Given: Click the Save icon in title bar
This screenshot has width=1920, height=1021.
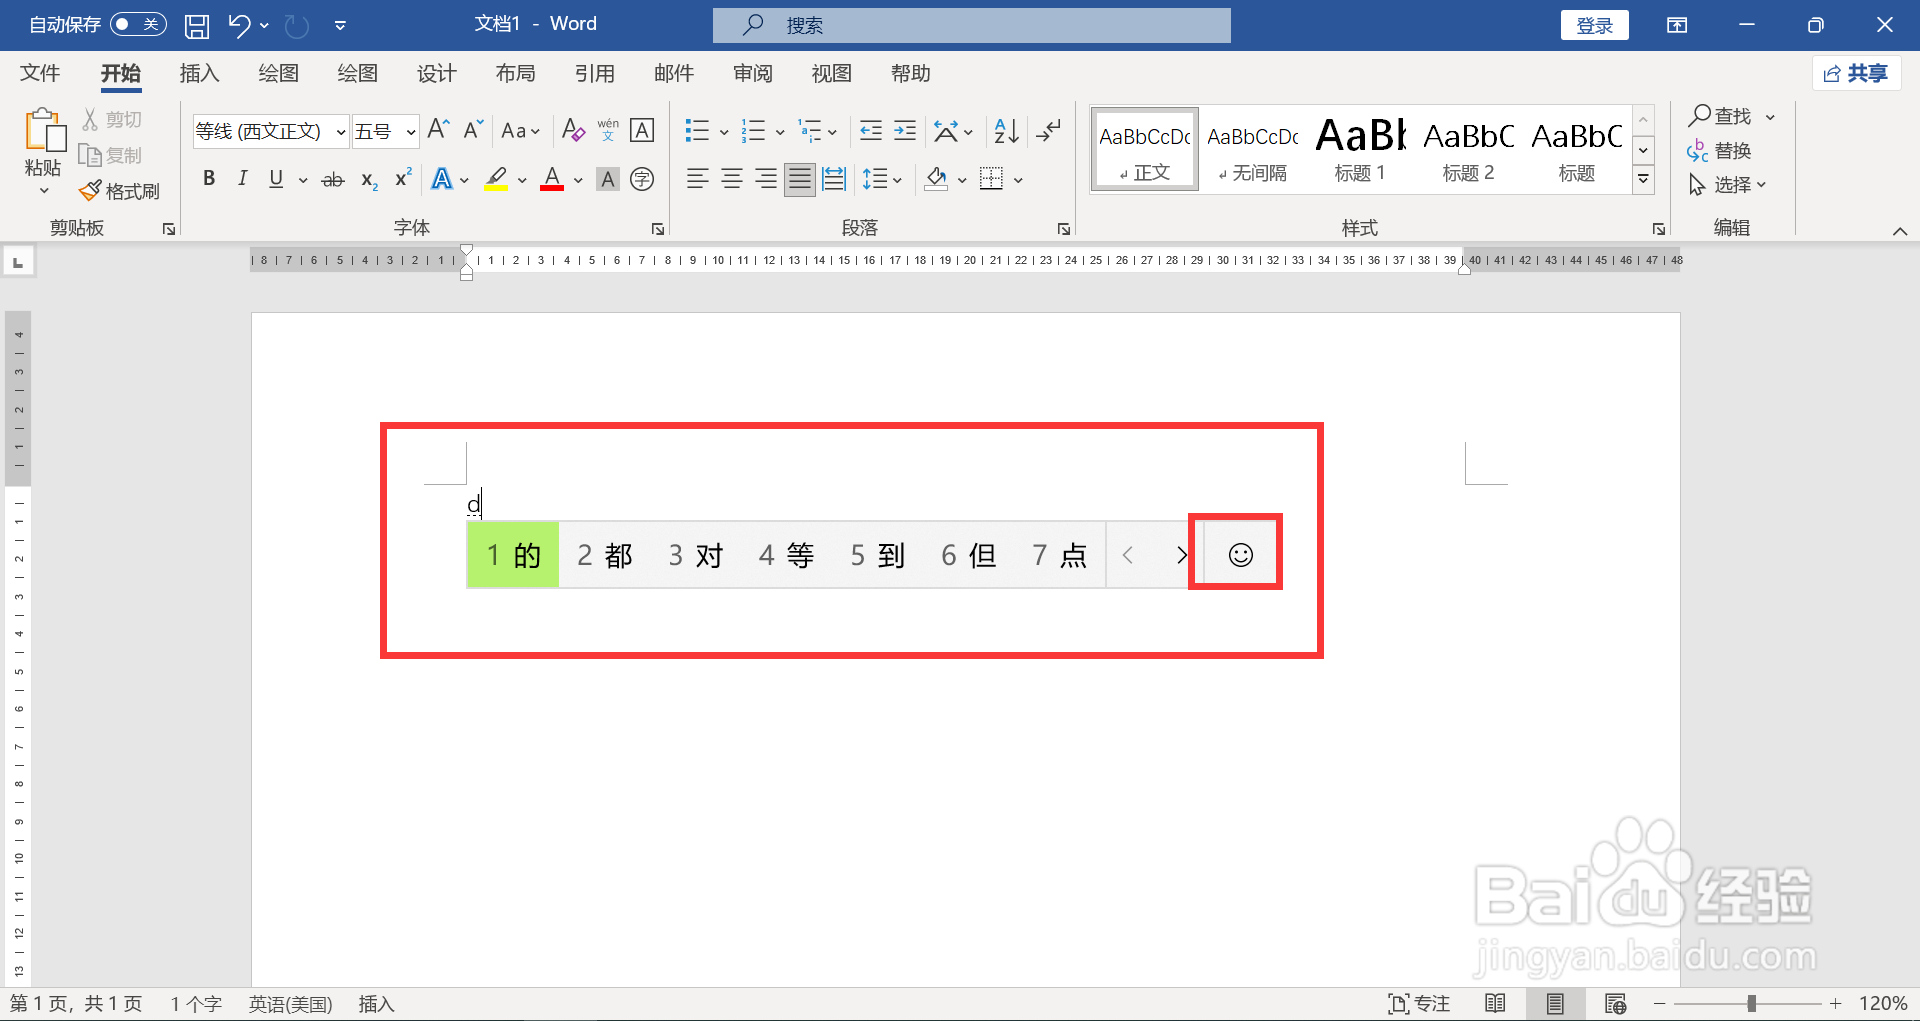Looking at the screenshot, I should pos(197,26).
